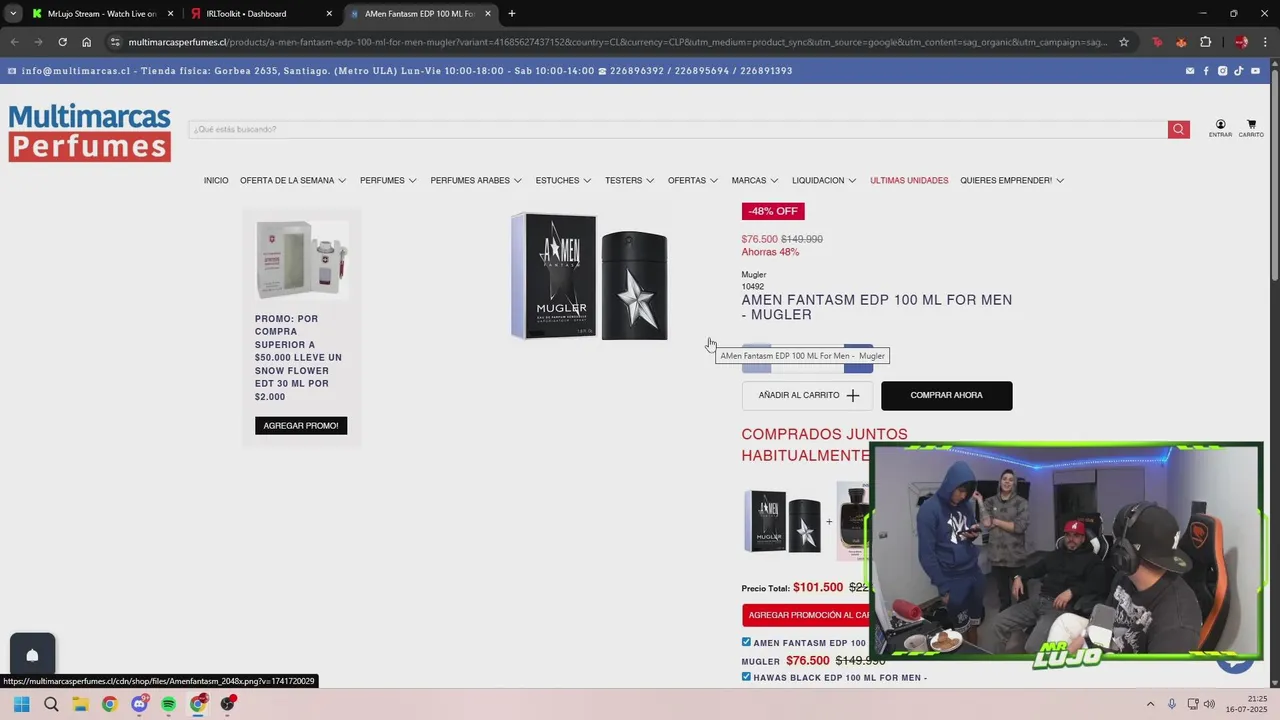1280x720 pixels.
Task: Open OBS Studio from the taskbar
Action: pos(228,704)
